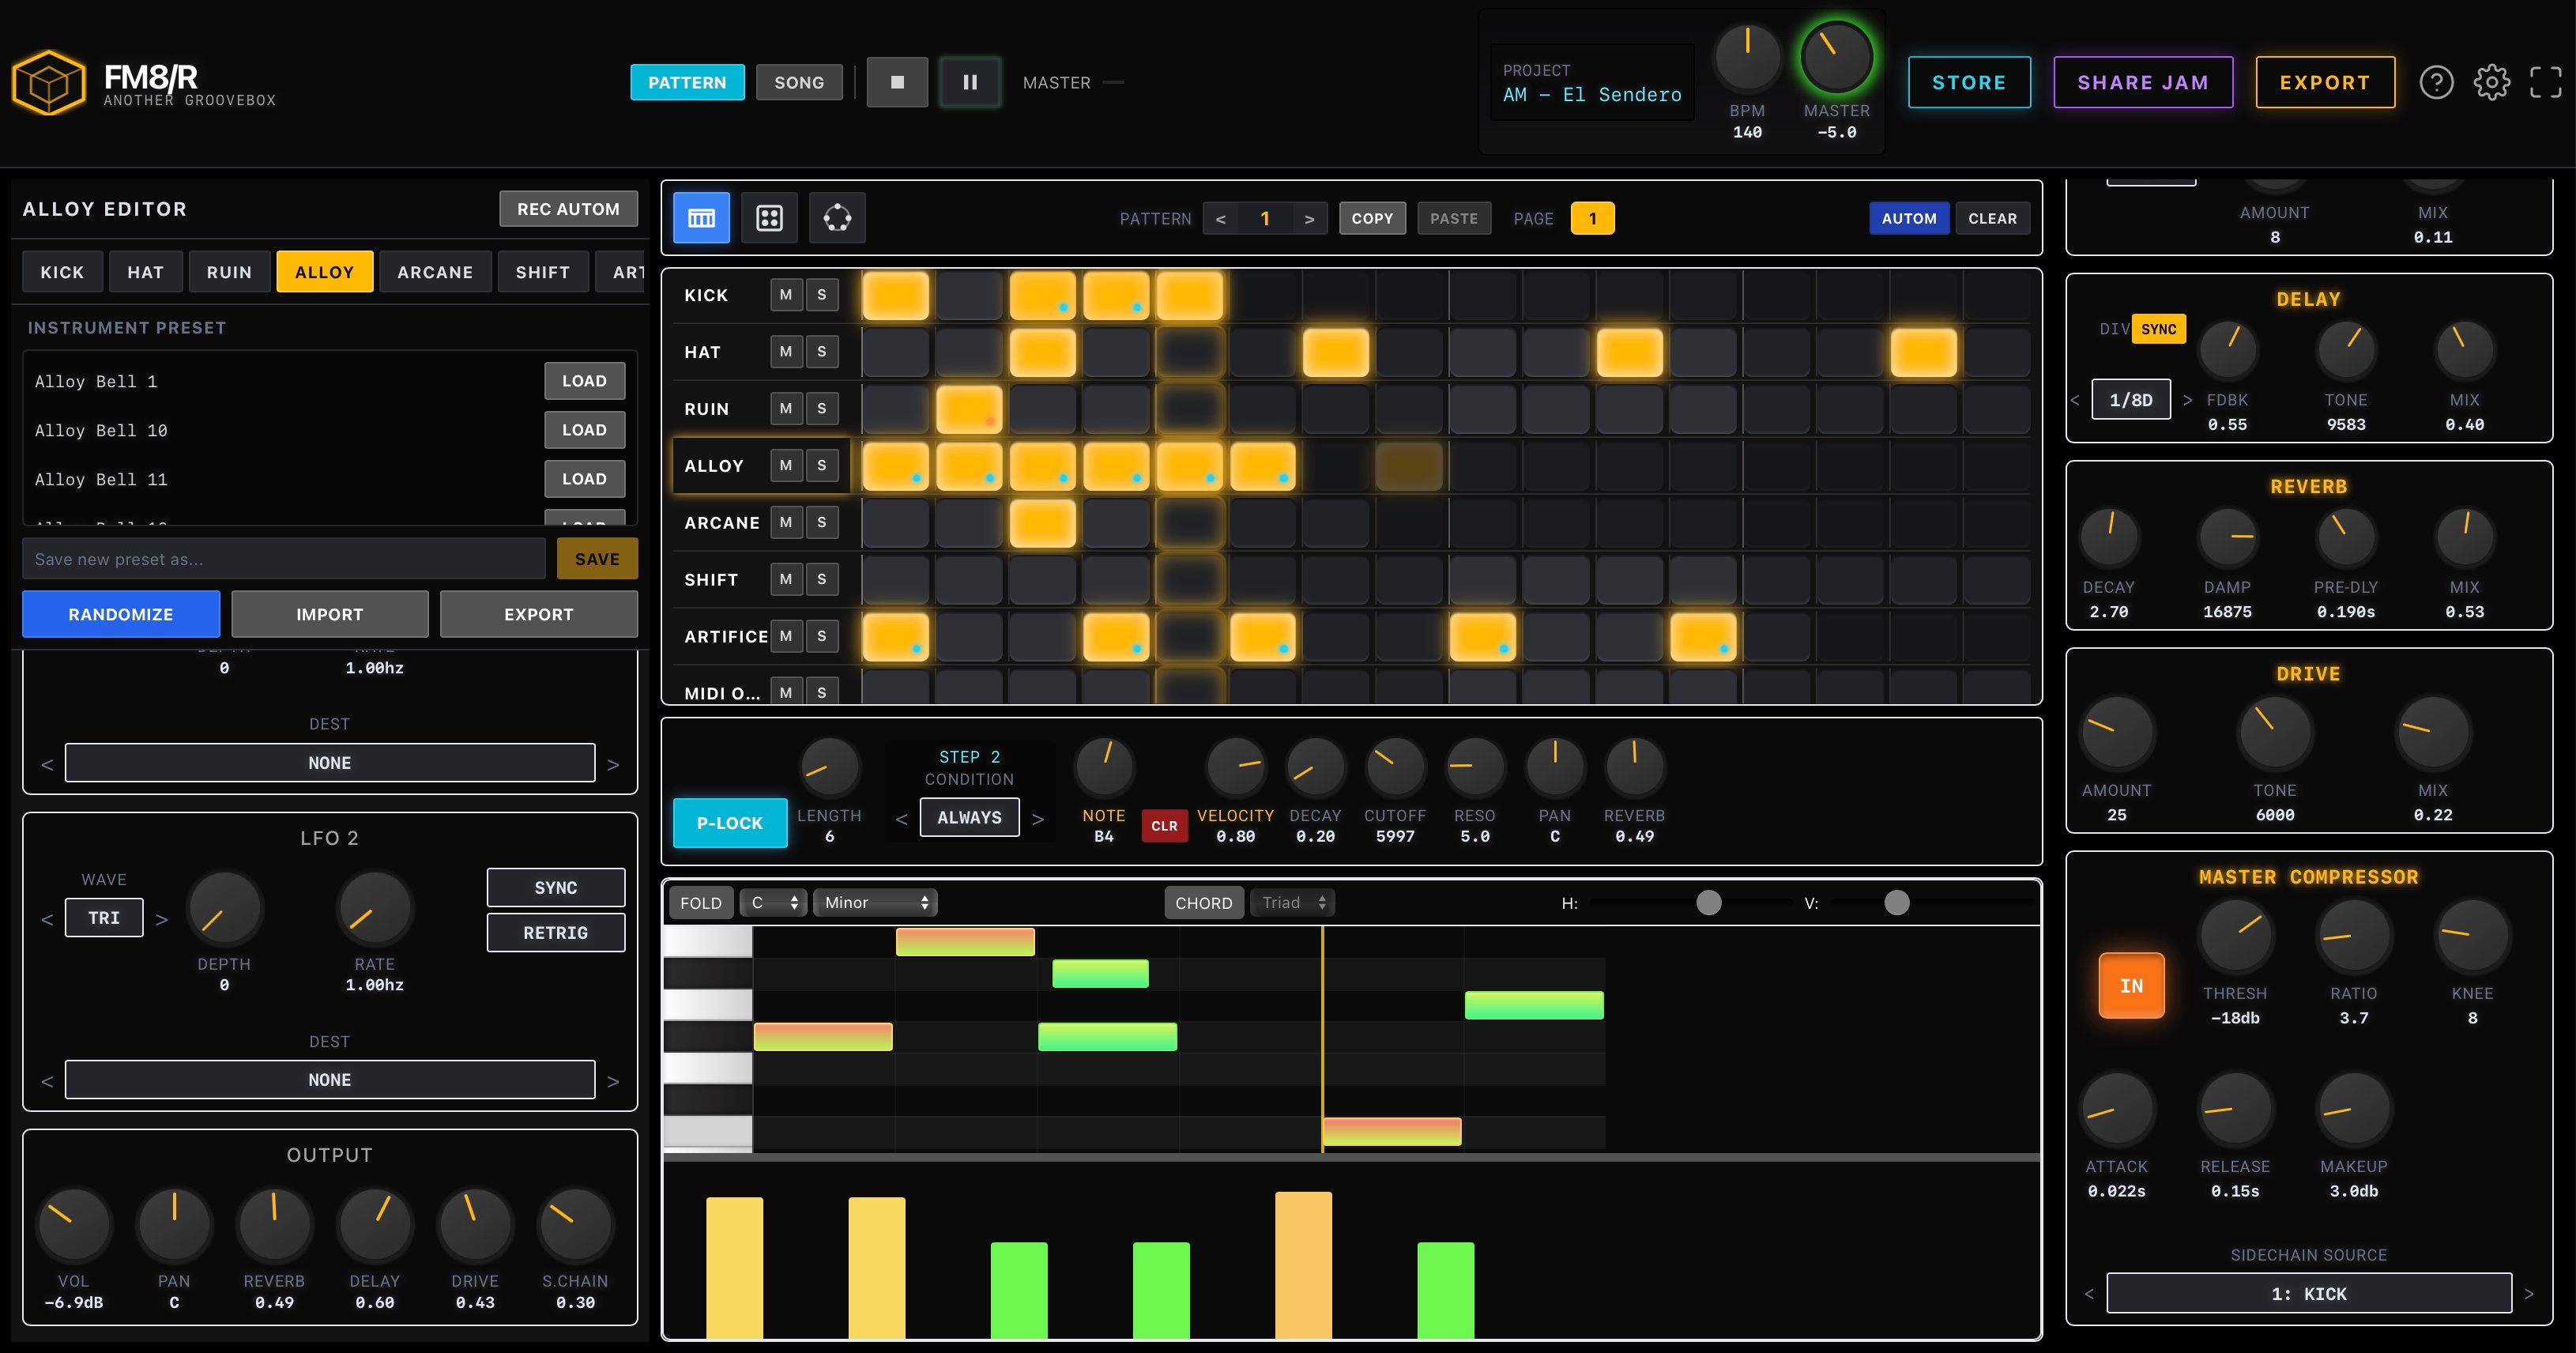Open the Triad chord type dropdown
The width and height of the screenshot is (2576, 1353).
tap(1292, 903)
